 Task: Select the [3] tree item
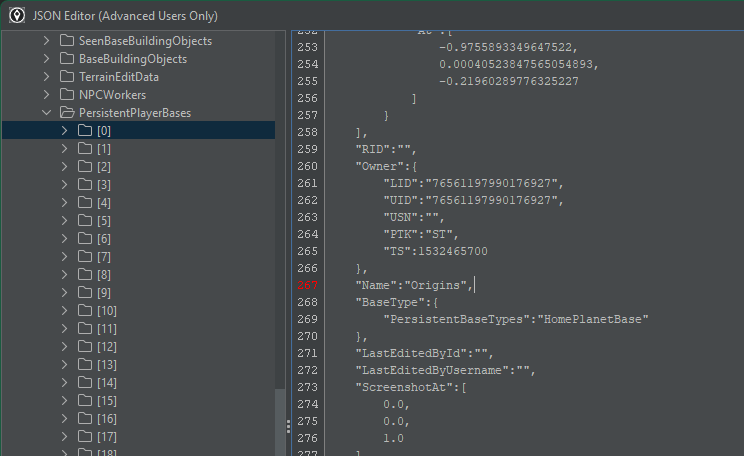(x=104, y=185)
